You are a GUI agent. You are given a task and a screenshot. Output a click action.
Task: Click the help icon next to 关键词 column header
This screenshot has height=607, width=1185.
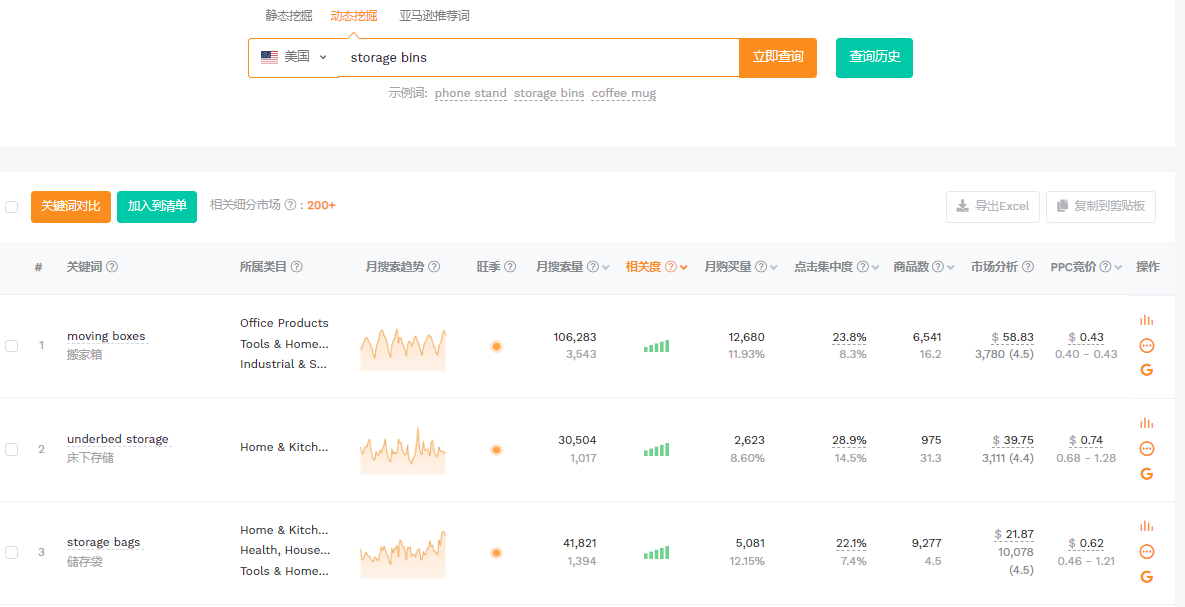pyautogui.click(x=112, y=267)
